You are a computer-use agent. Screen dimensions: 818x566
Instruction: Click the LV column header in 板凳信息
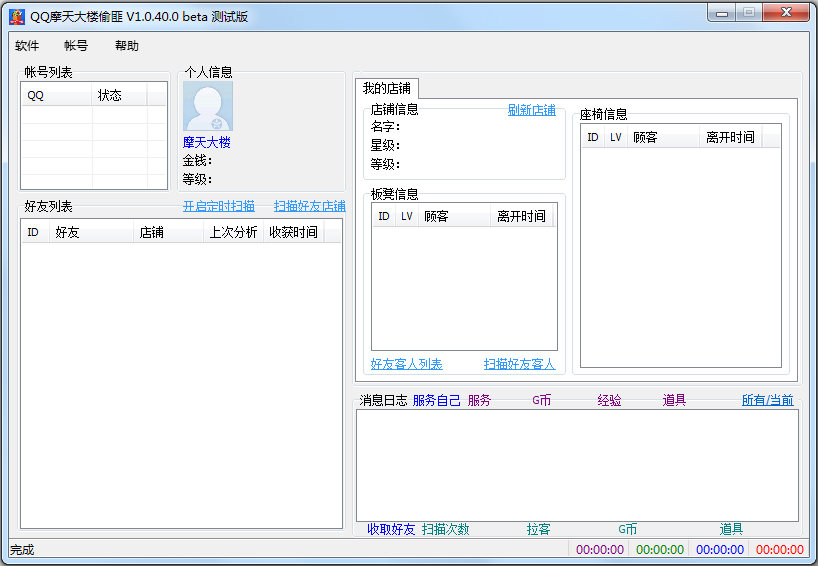406,216
